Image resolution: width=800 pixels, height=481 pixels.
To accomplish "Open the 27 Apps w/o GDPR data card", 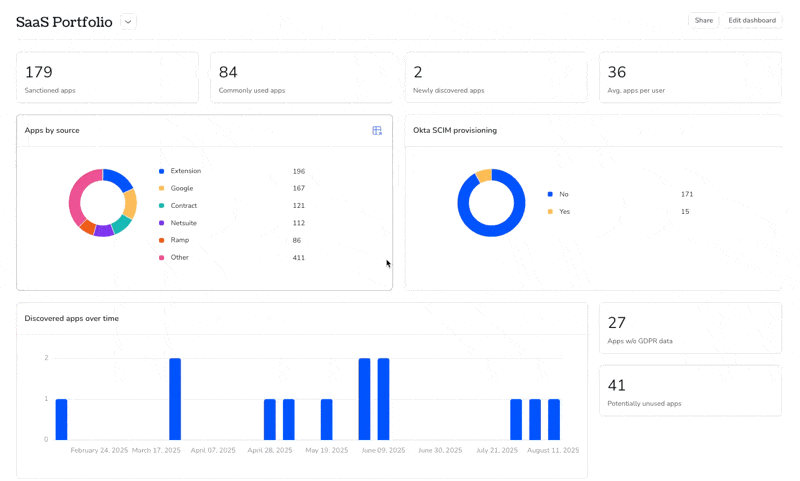I will point(690,328).
